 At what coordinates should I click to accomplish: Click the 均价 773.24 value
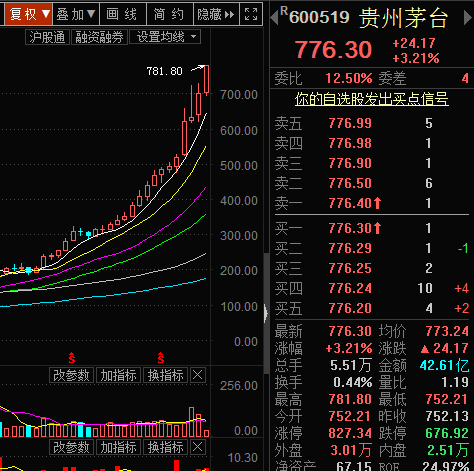(447, 331)
